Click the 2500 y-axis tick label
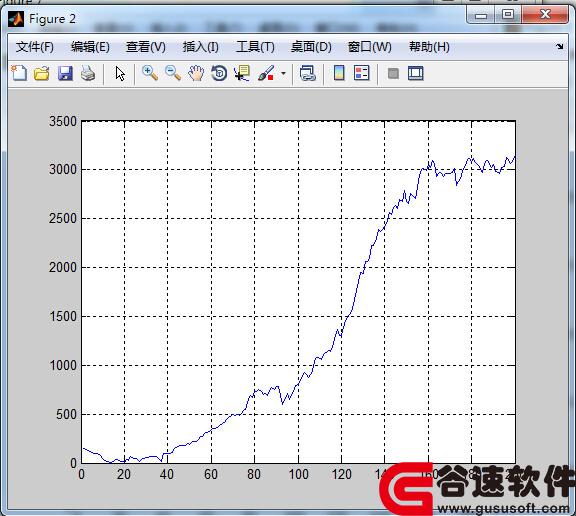This screenshot has width=576, height=516. (63, 218)
